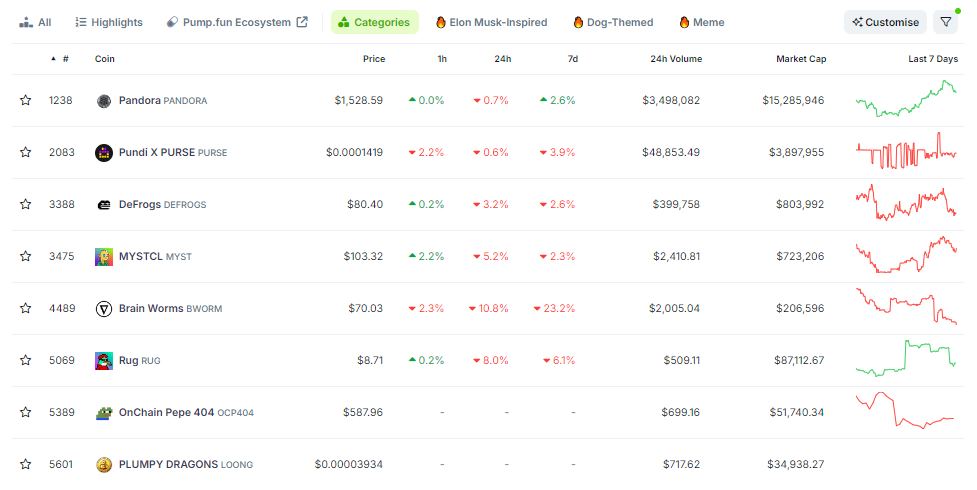Switch to the Highlights tab
The width and height of the screenshot is (977, 490).
point(109,22)
